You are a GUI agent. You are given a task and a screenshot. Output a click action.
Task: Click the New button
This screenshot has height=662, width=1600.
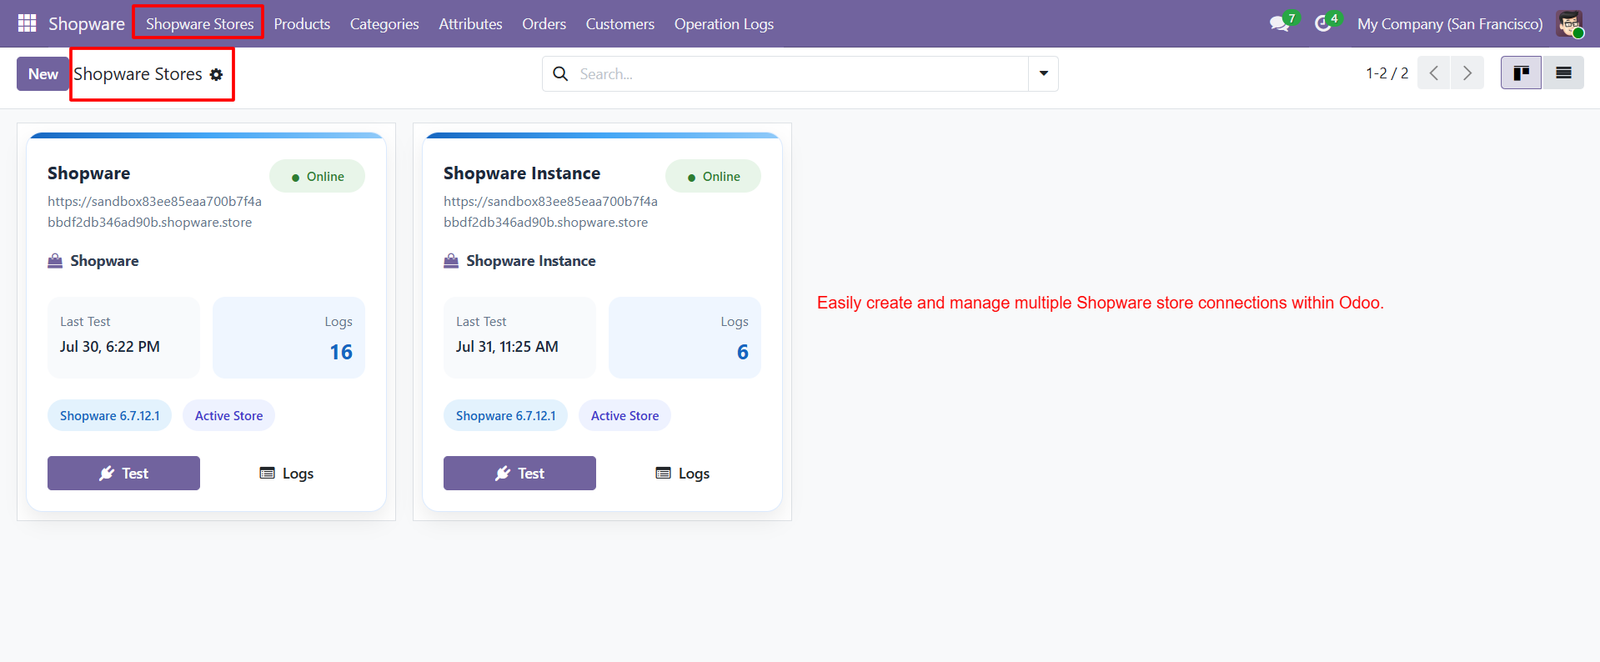coord(43,74)
